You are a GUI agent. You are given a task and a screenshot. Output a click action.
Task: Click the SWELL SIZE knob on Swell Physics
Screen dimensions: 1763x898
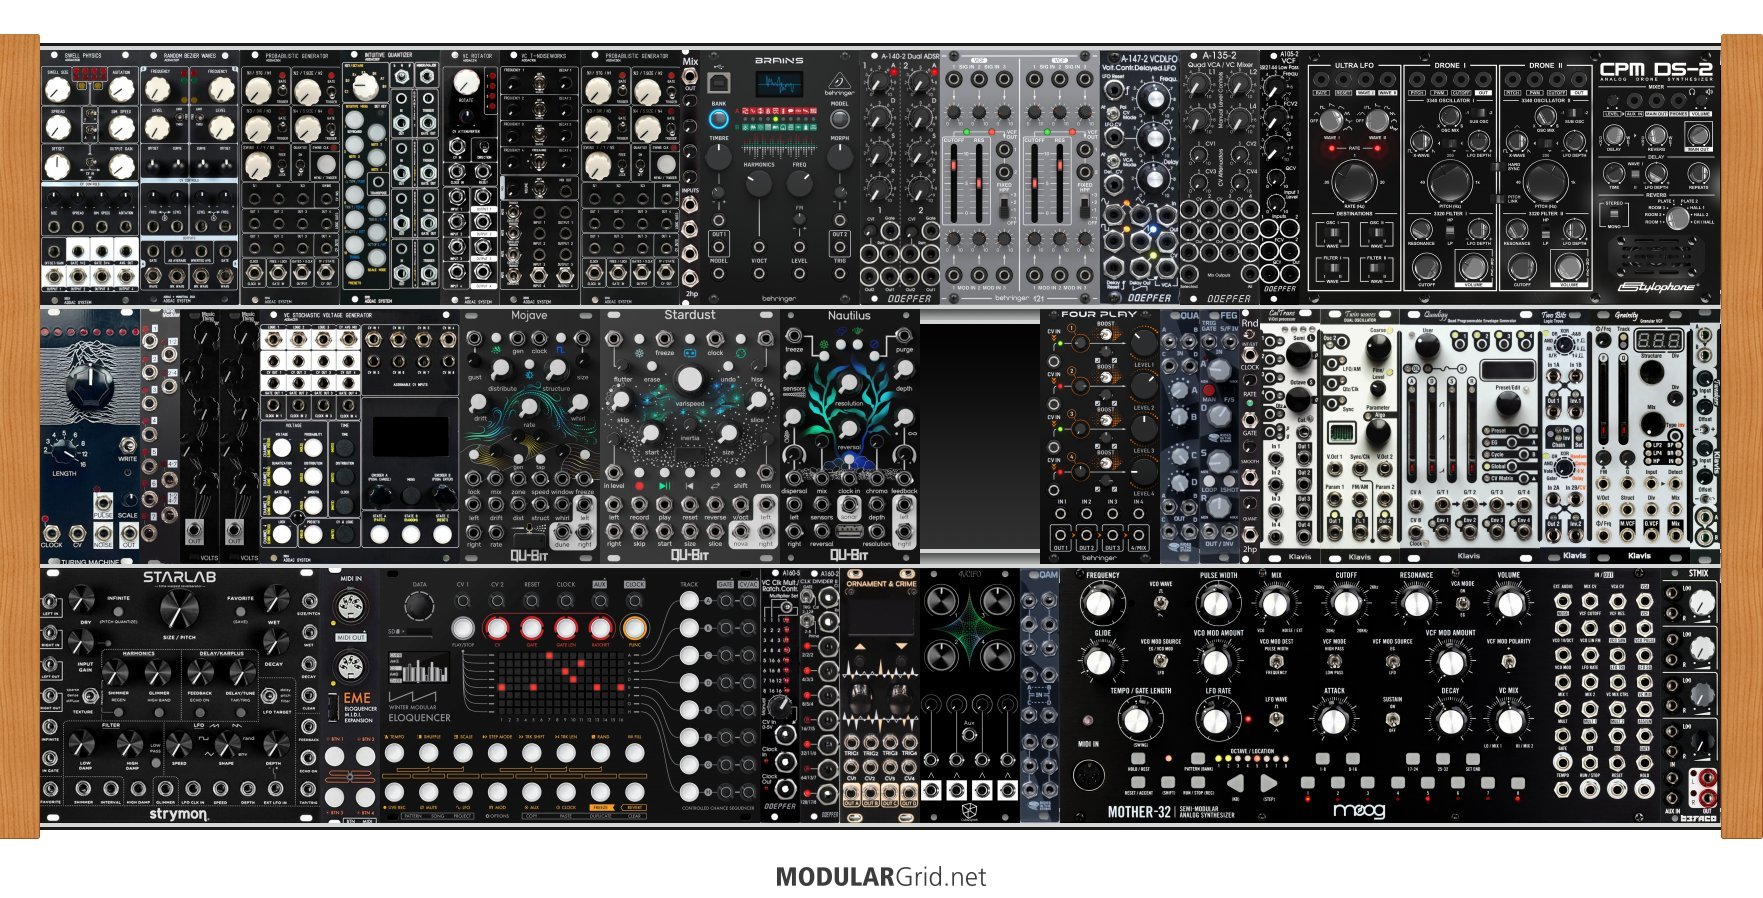point(58,90)
